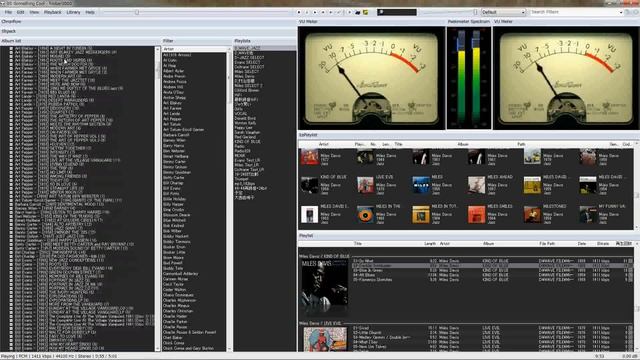Select track 05-Flamenco Sketches

coord(492,280)
